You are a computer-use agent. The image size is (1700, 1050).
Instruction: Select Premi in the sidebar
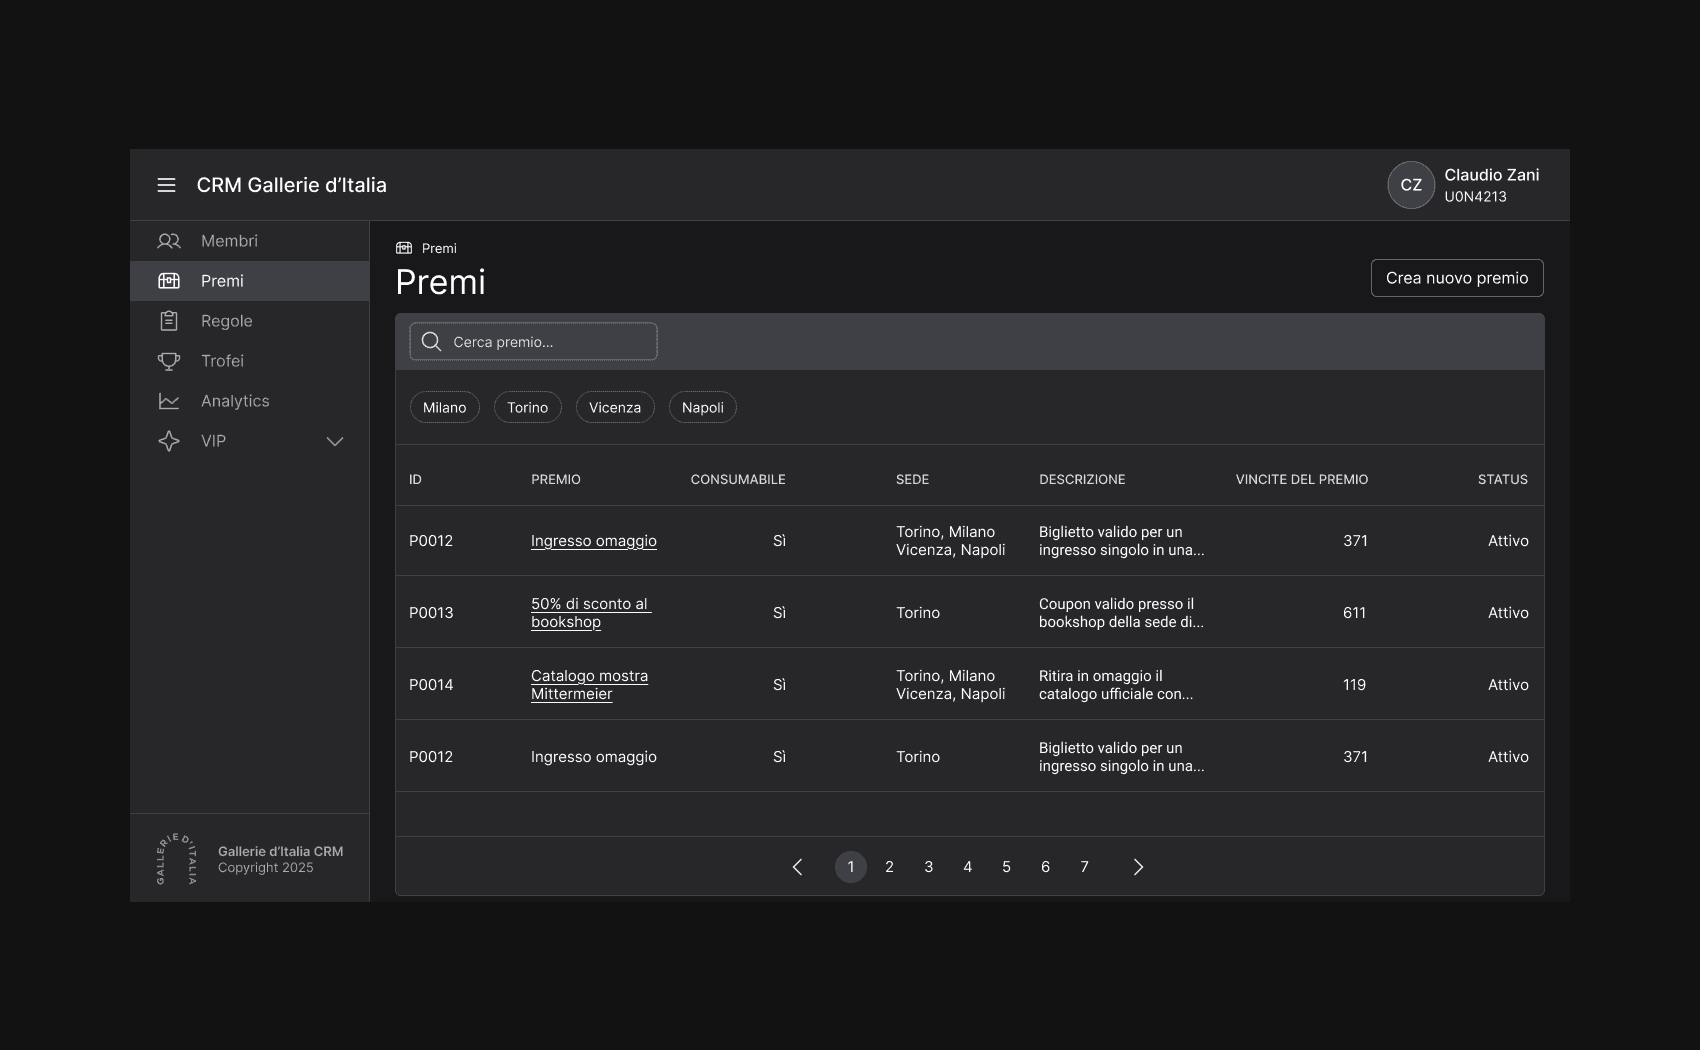coord(250,281)
